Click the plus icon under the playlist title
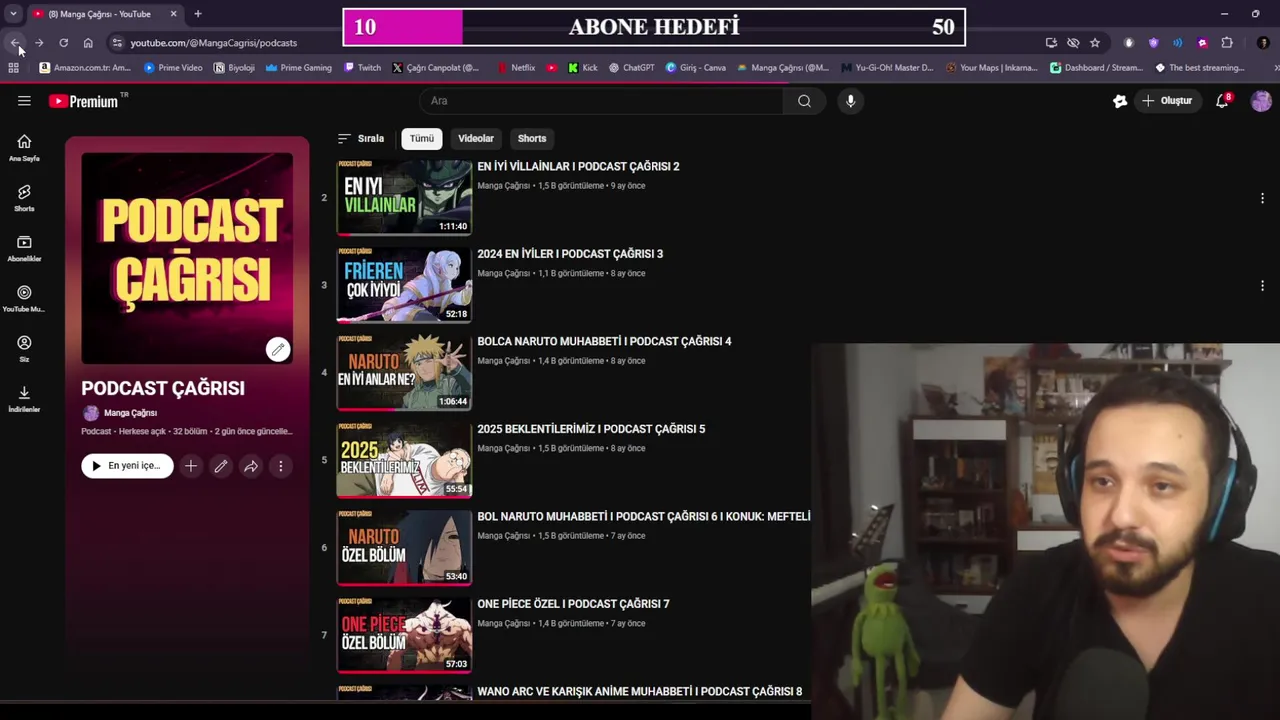1280x720 pixels. (x=191, y=466)
